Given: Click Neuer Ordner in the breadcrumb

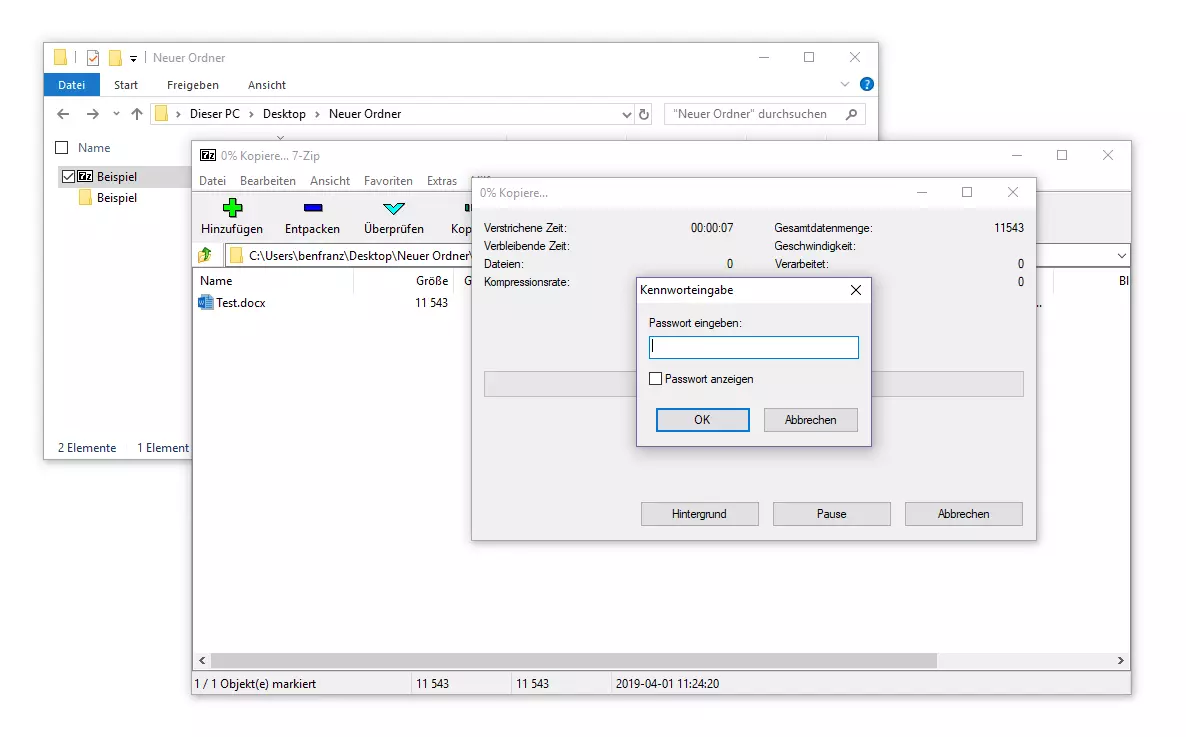Looking at the screenshot, I should click(x=365, y=114).
